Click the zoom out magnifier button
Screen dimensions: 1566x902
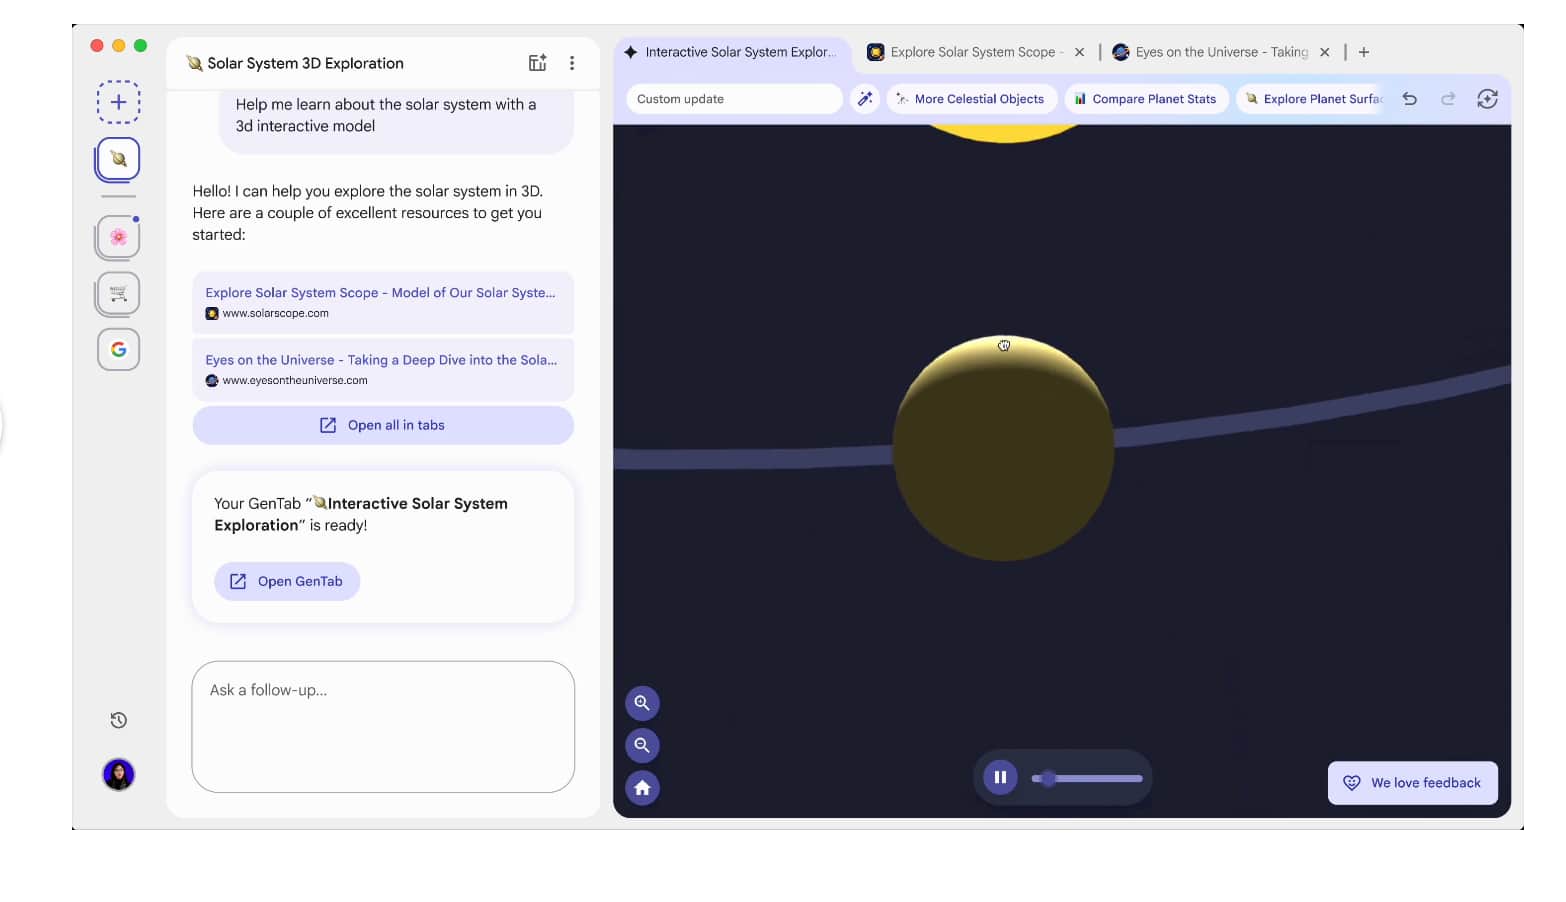tap(642, 745)
